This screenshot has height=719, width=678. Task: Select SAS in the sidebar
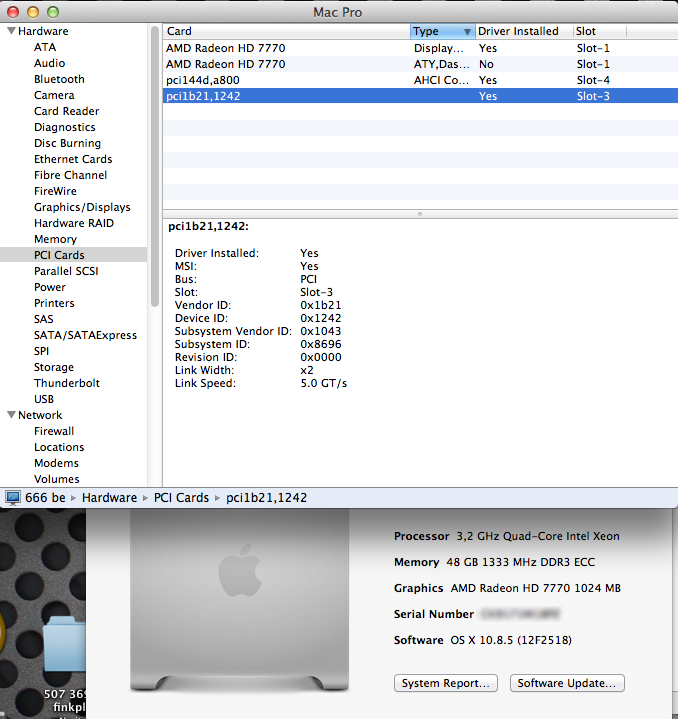(x=44, y=319)
